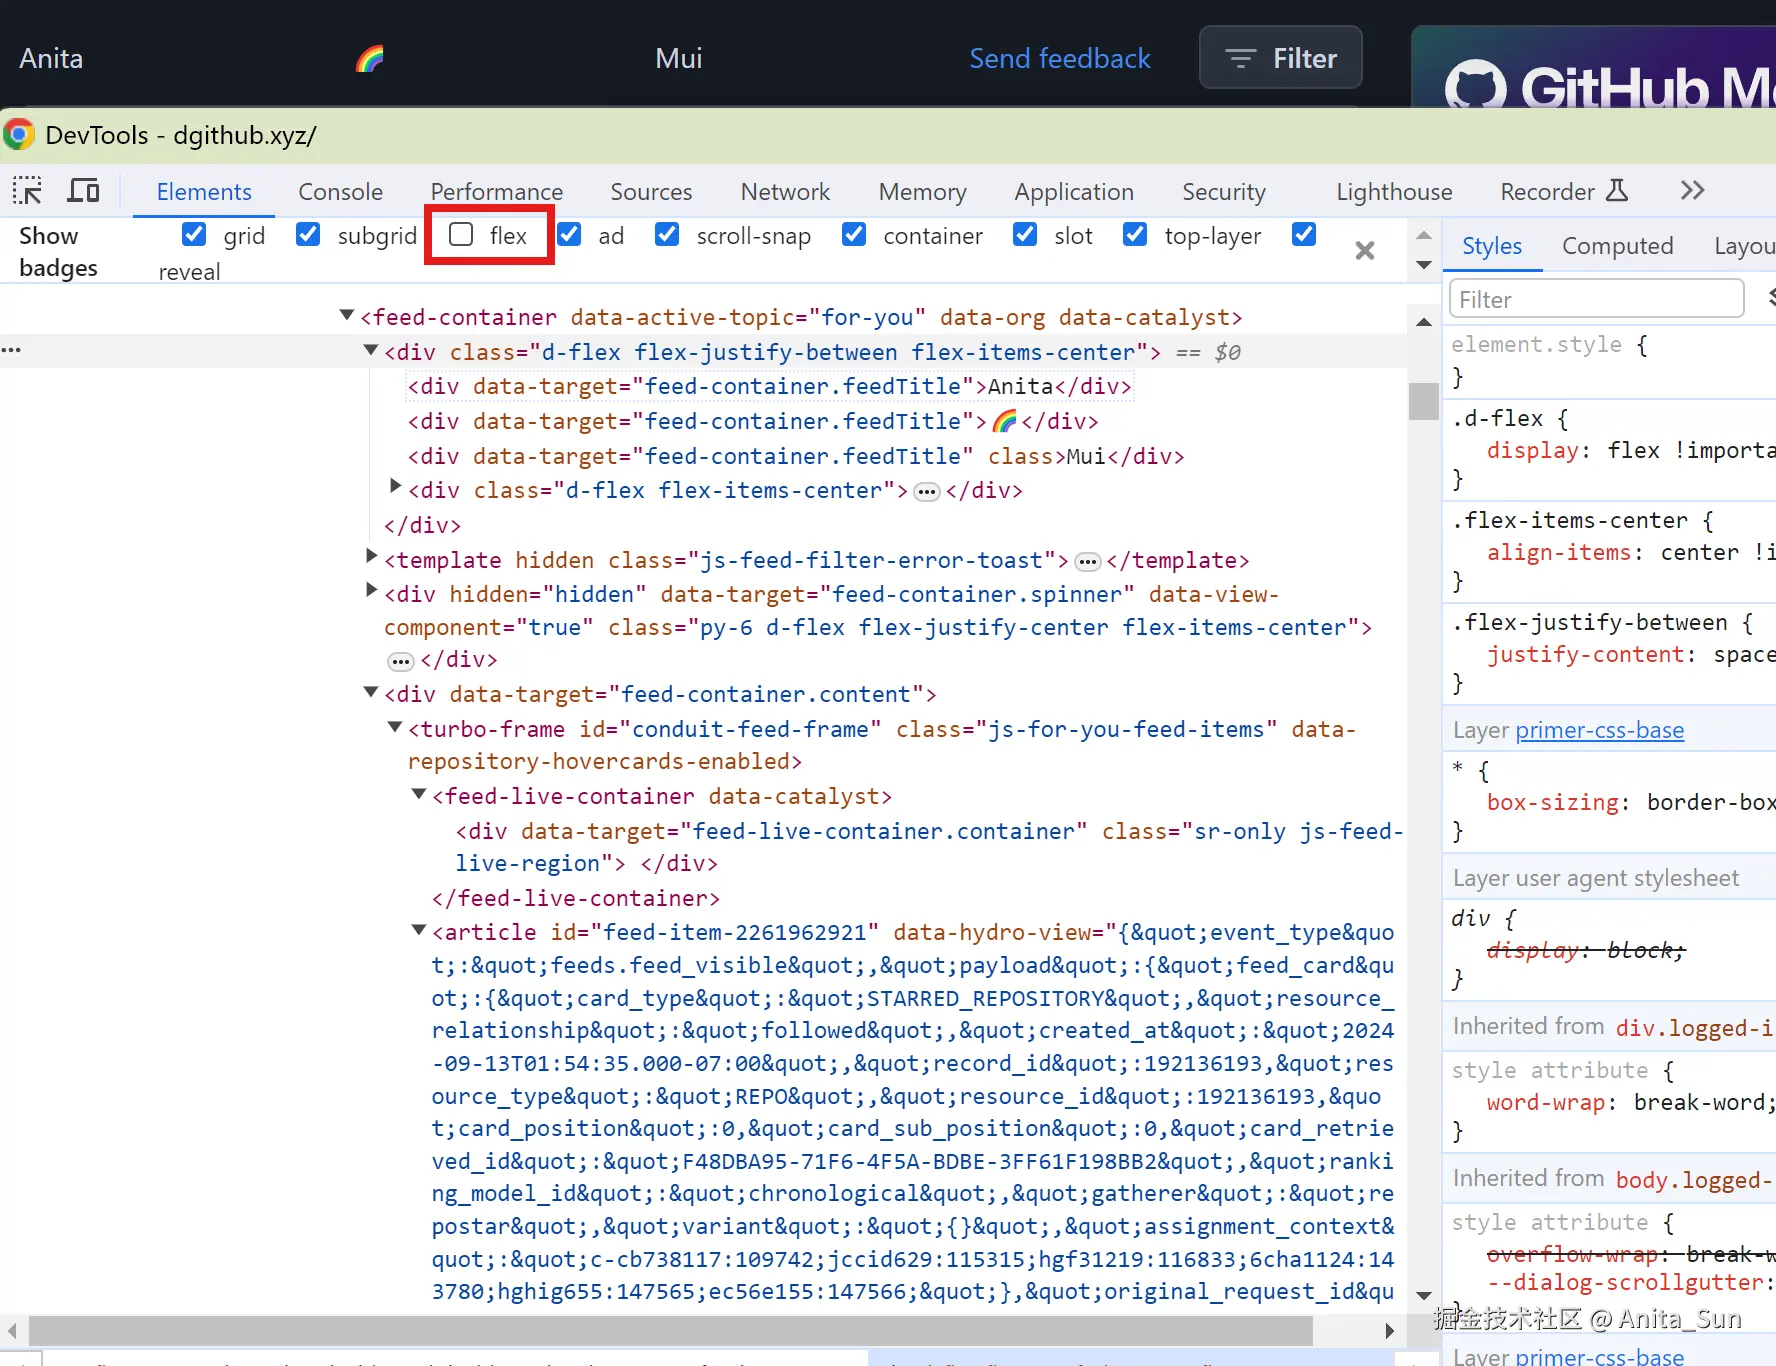1776x1366 pixels.
Task: Expand the hidden spinner div
Action: 371,591
